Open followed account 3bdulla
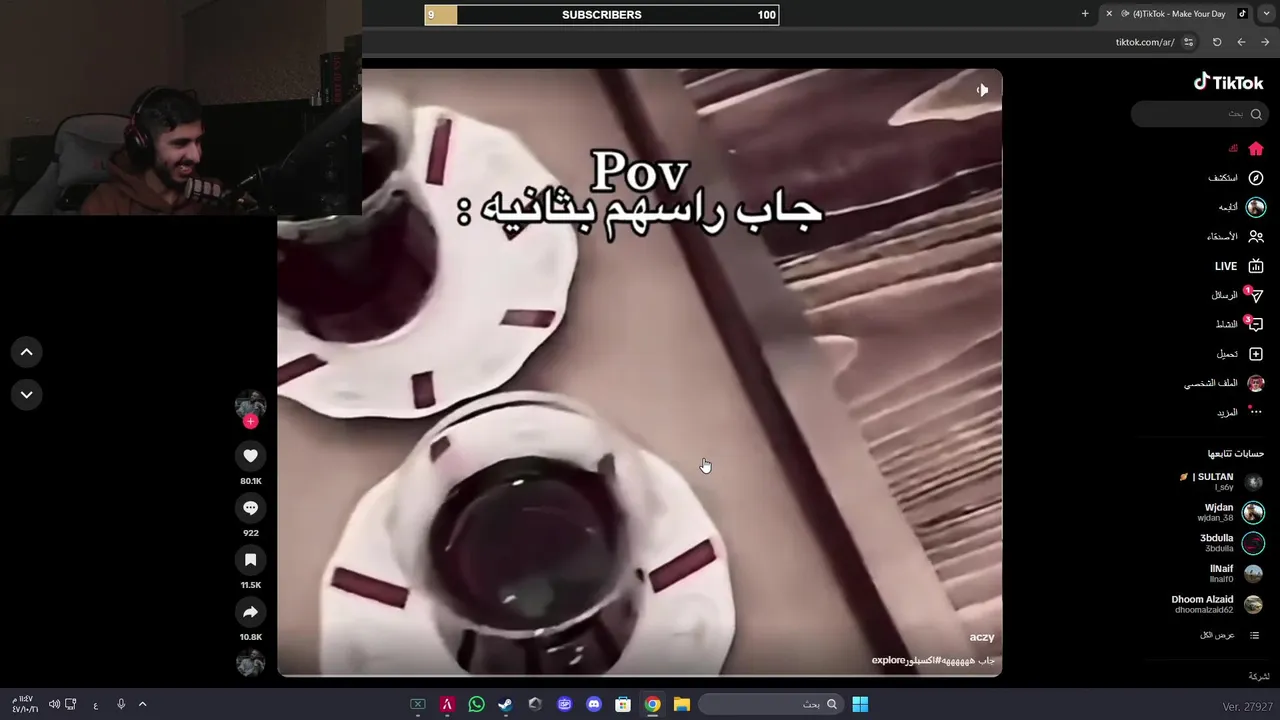The image size is (1280, 720). [x=1232, y=543]
